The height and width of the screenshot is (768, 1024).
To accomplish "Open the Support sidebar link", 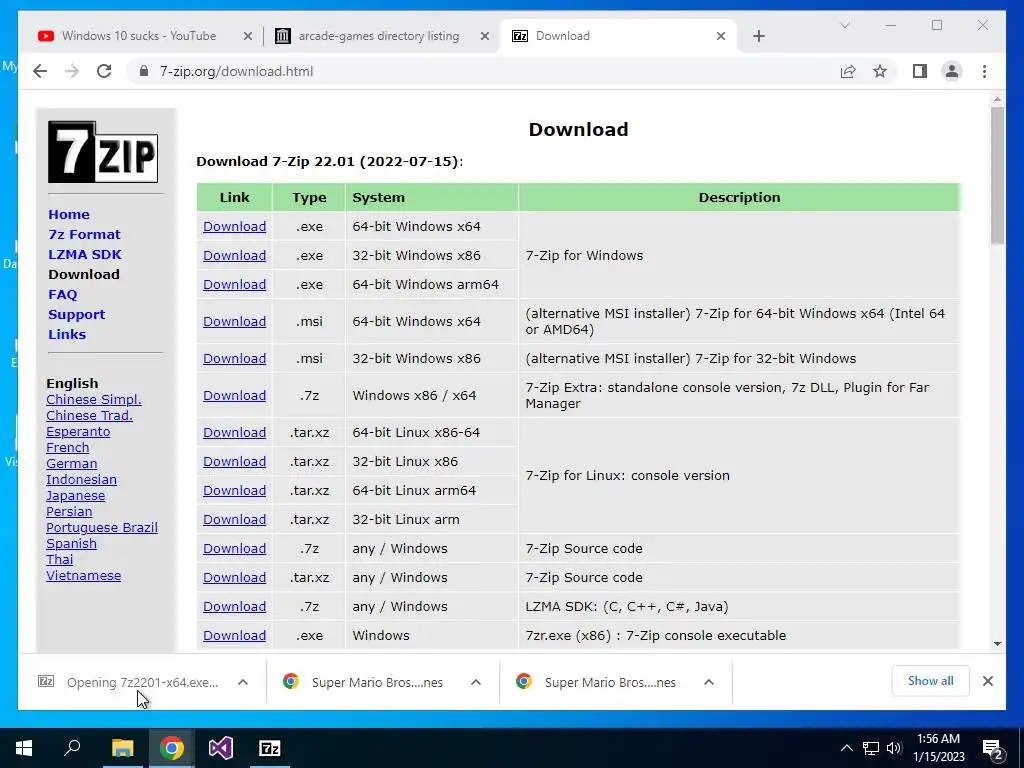I will click(76, 314).
